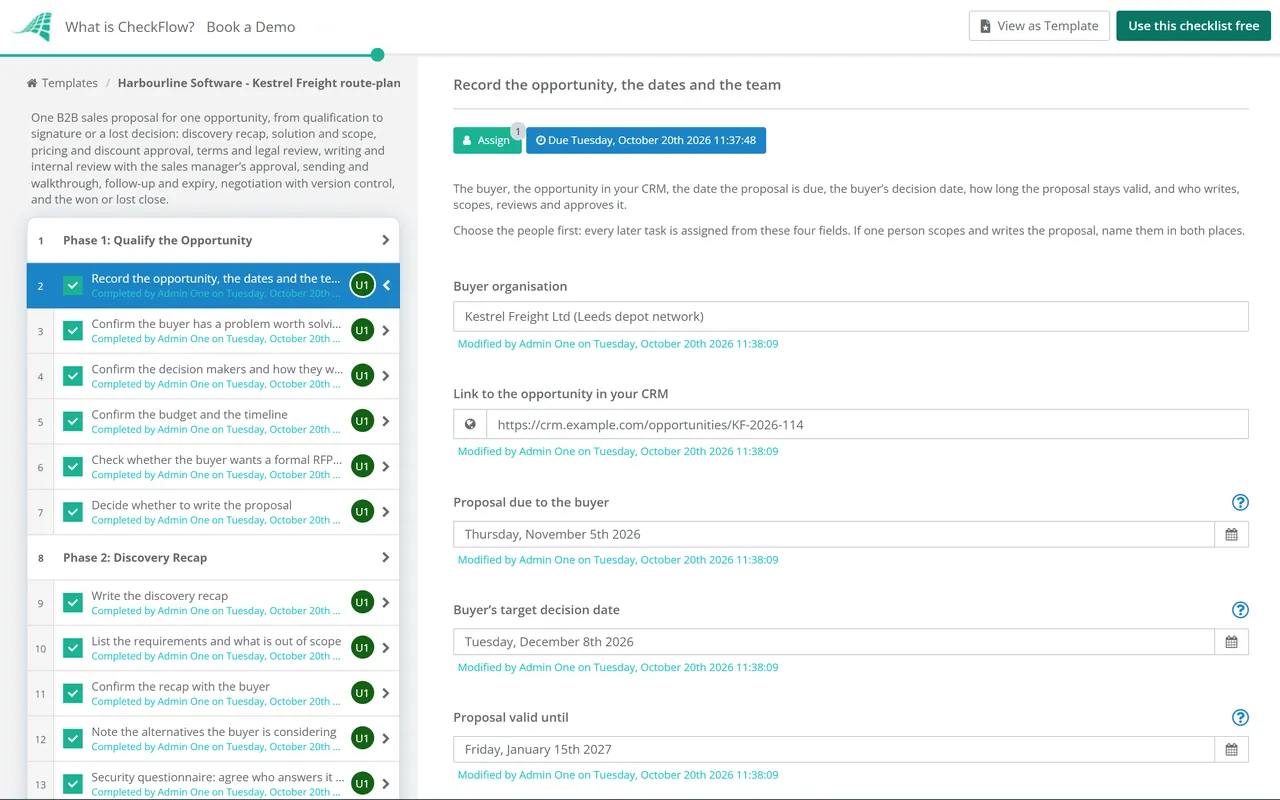Open chevron on Confirm the recap with the buyer
This screenshot has width=1280, height=800.
[x=386, y=693]
